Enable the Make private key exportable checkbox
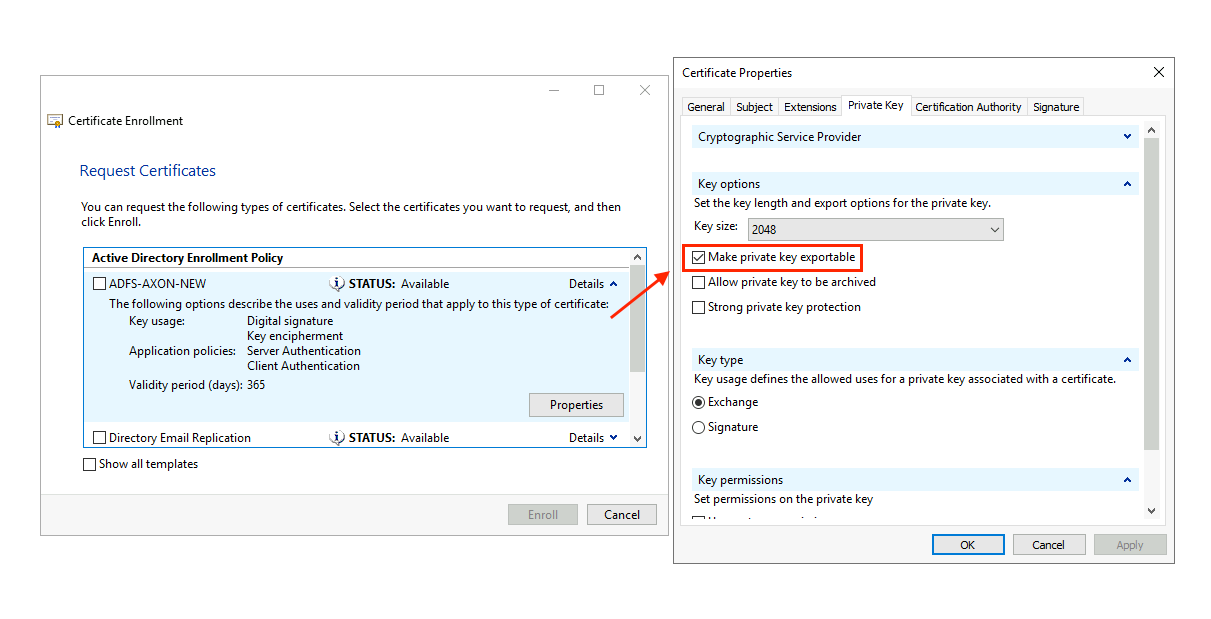1211x619 pixels. click(x=697, y=257)
